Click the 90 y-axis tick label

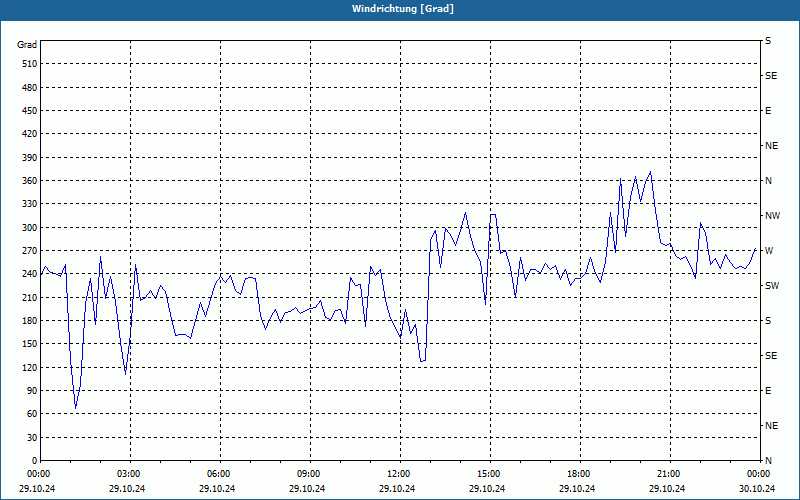tap(32, 391)
